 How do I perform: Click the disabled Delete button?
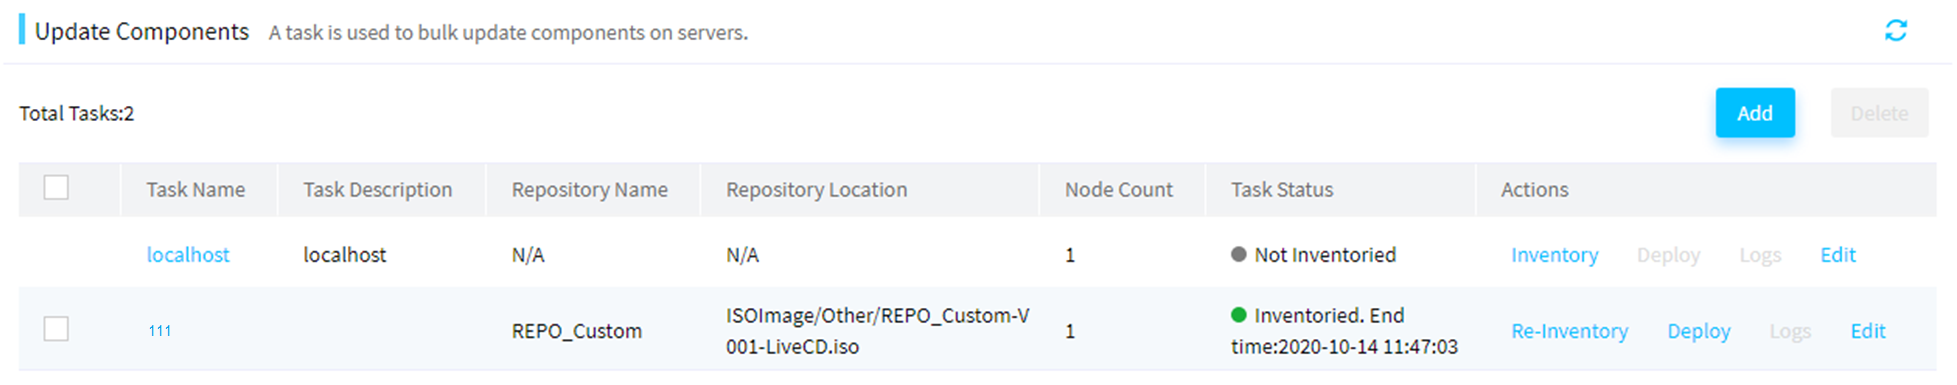tap(1879, 113)
